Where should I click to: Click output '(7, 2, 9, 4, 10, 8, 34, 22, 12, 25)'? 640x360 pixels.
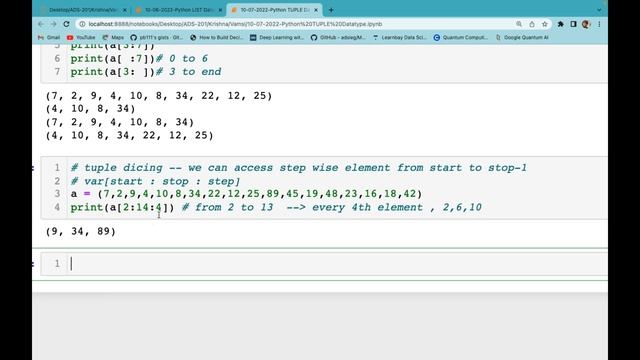tap(159, 96)
